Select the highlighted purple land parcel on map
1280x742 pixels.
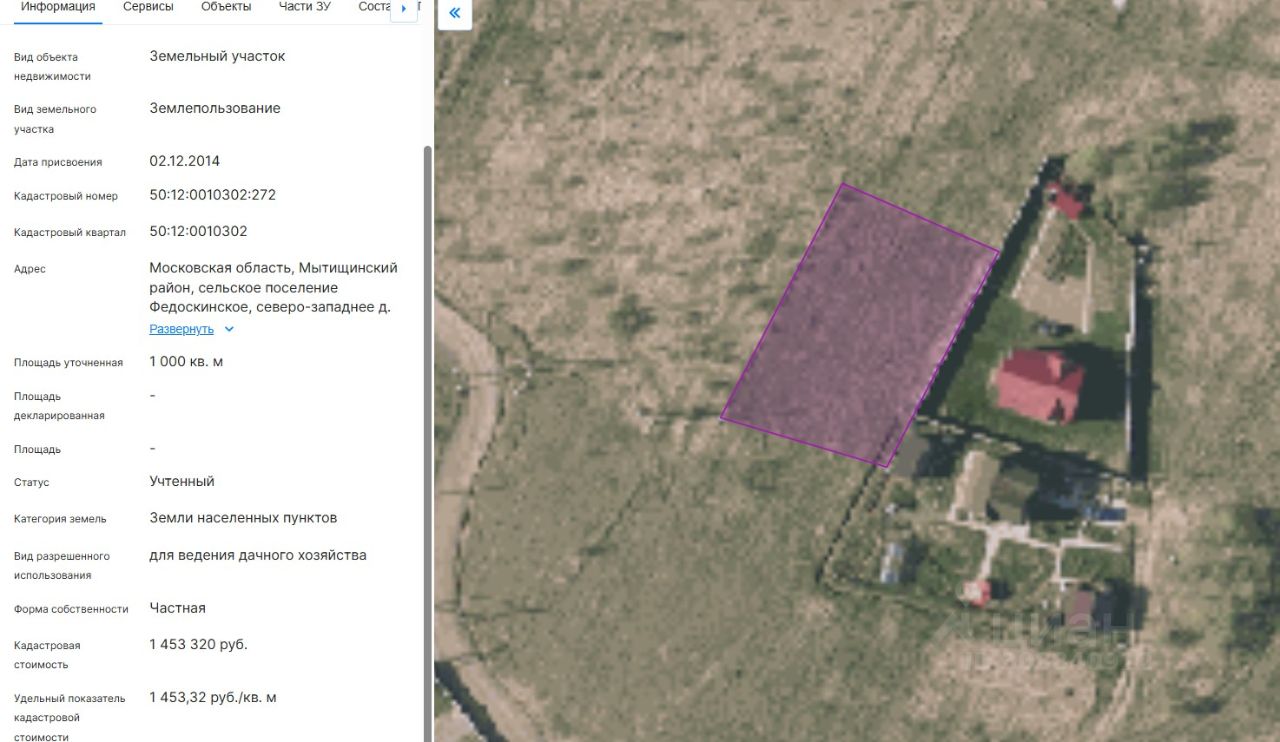point(860,325)
